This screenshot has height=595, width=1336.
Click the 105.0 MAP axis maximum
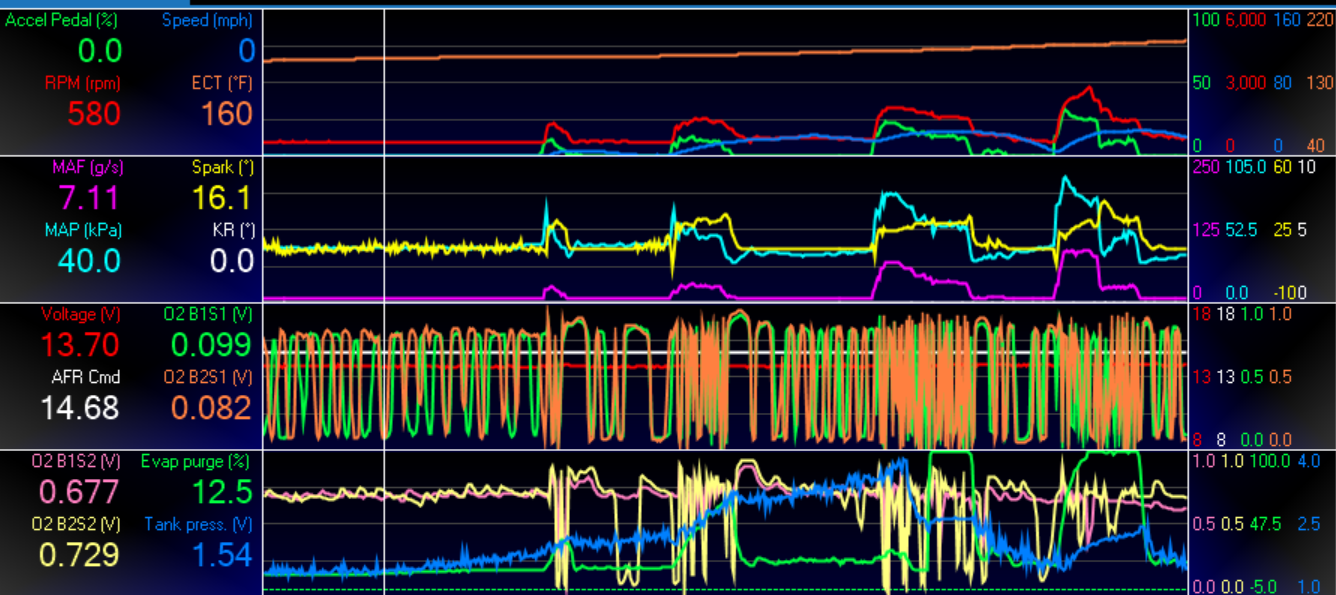click(x=1246, y=166)
